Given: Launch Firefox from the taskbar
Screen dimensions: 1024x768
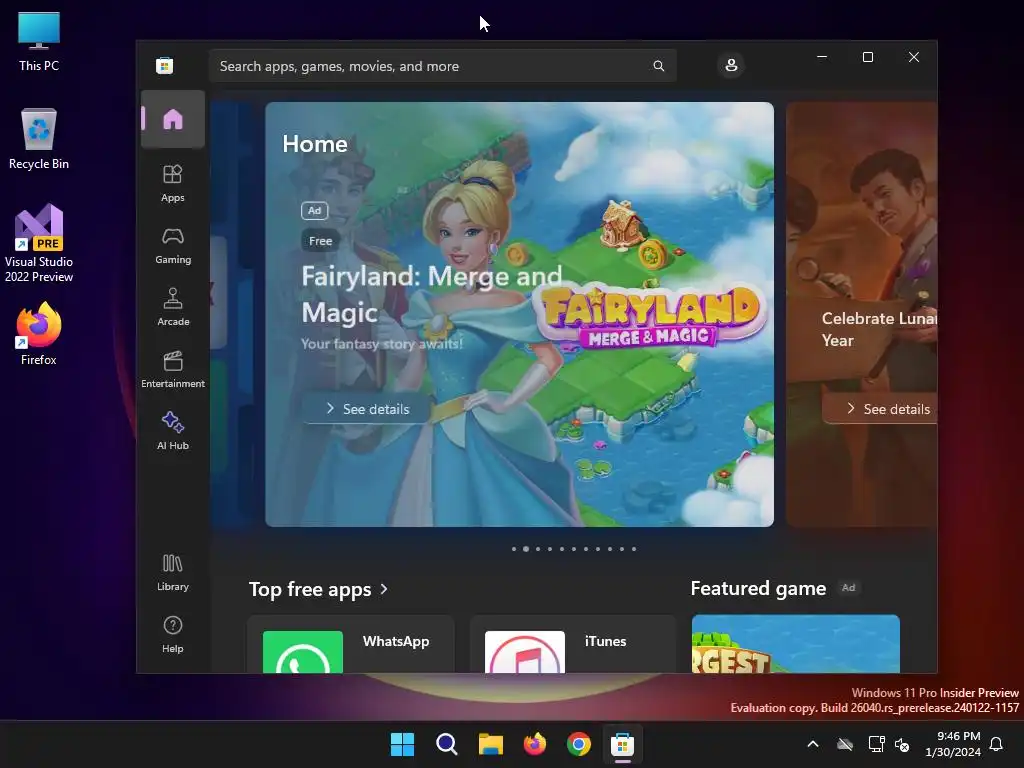Looking at the screenshot, I should (x=535, y=744).
